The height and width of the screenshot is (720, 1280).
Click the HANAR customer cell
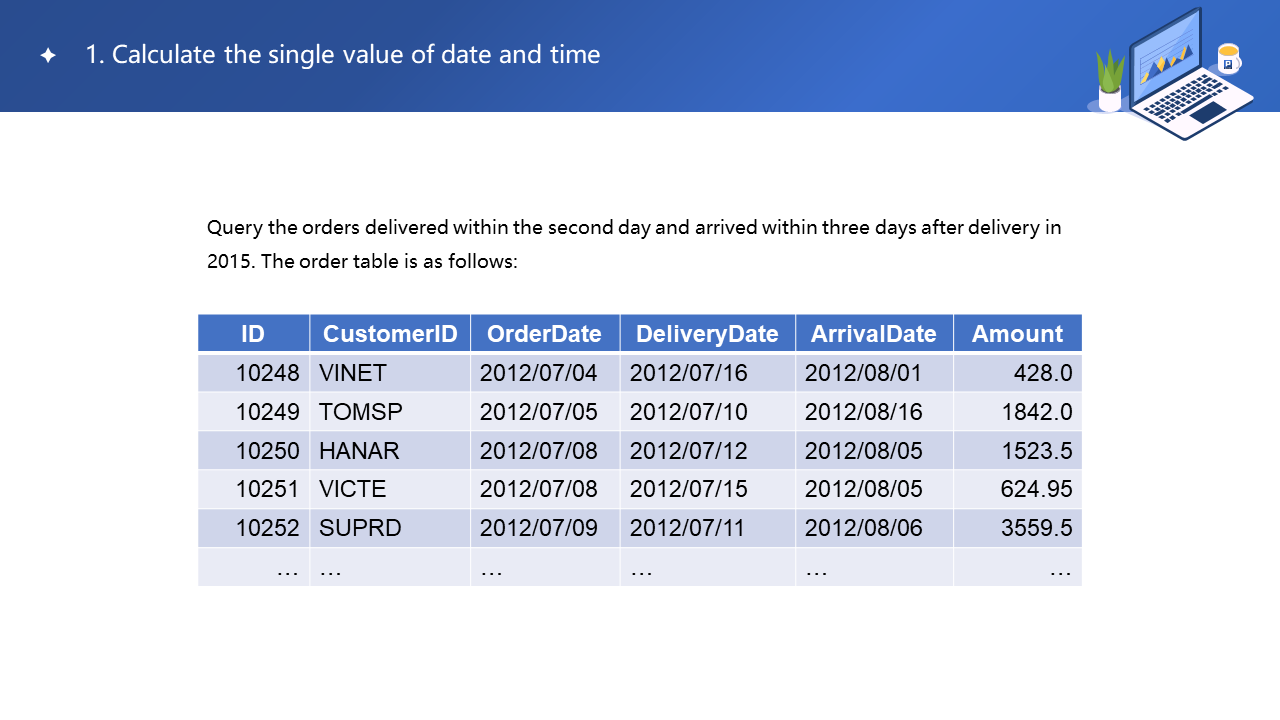coord(359,451)
